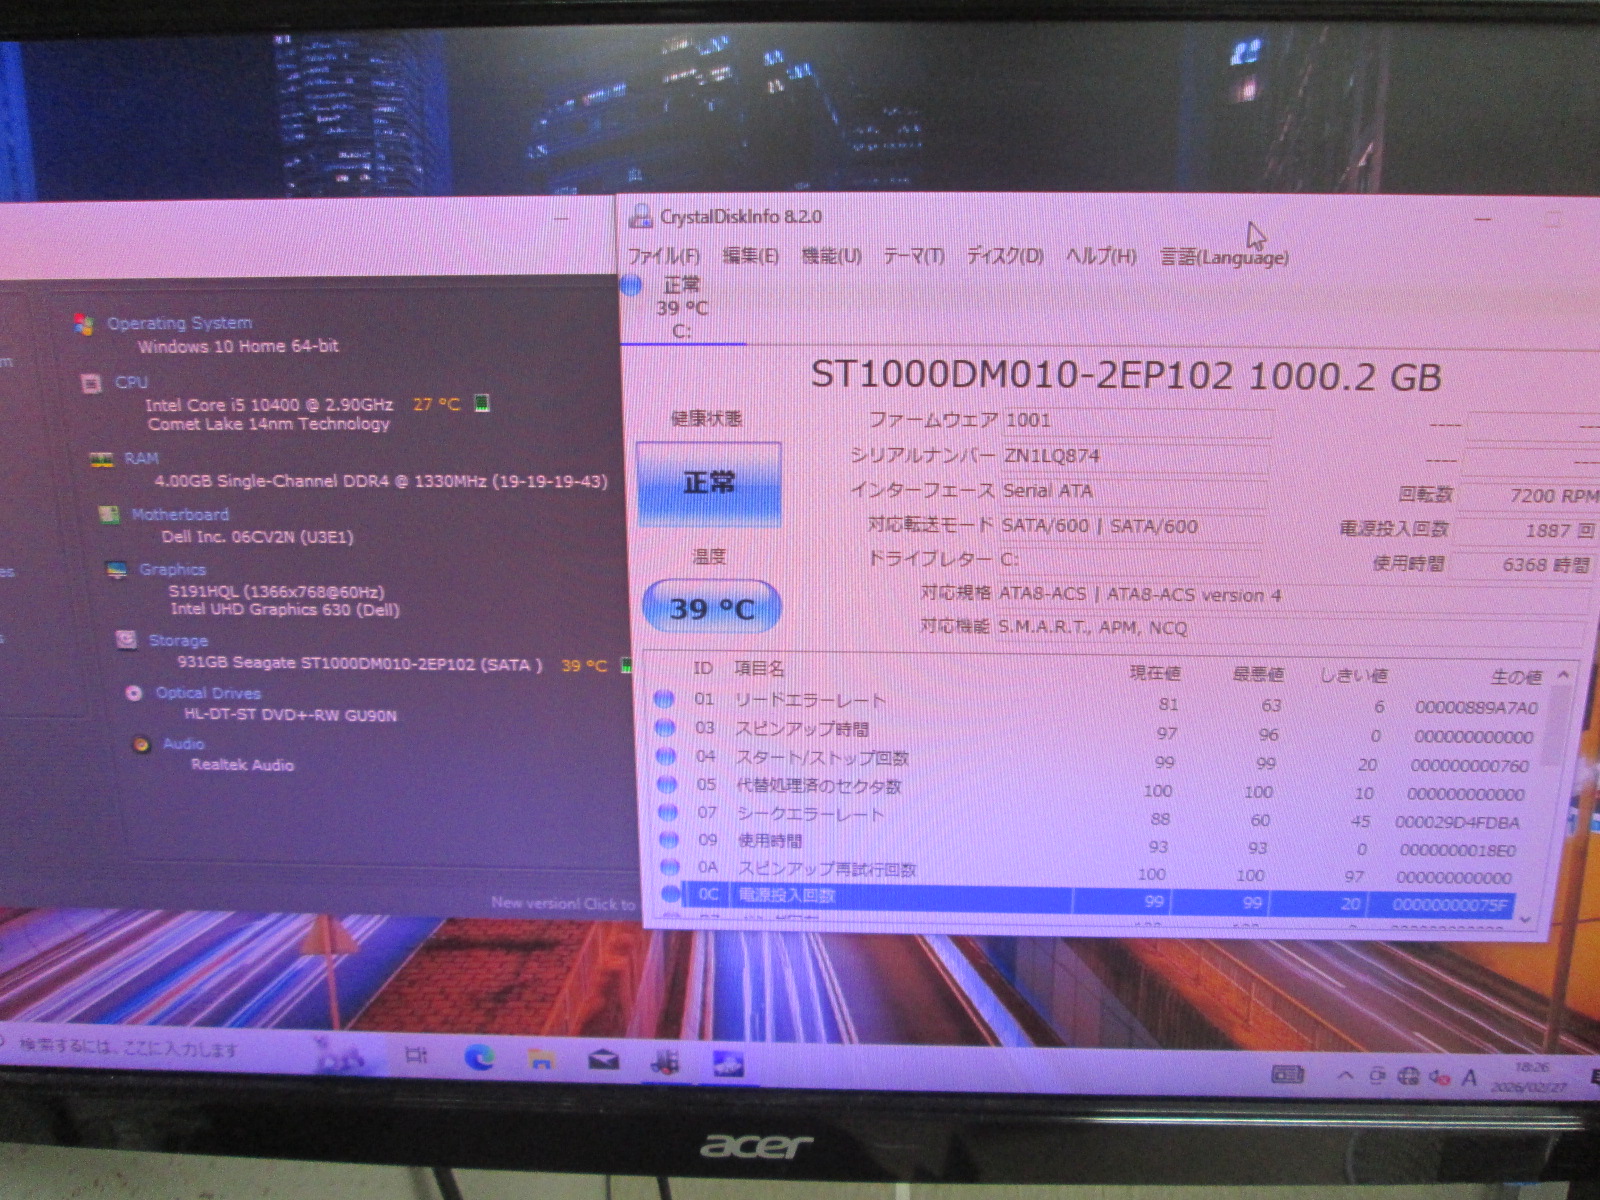Viewport: 1600px width, 1200px height.
Task: Click the スピンアップ時間 row status orb
Action: [664, 728]
